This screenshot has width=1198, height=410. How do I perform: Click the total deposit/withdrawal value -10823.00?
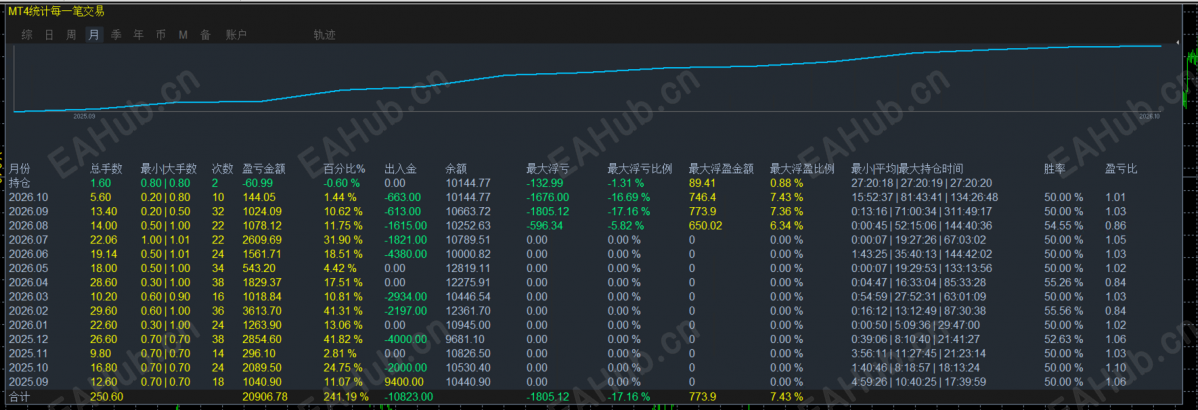409,396
